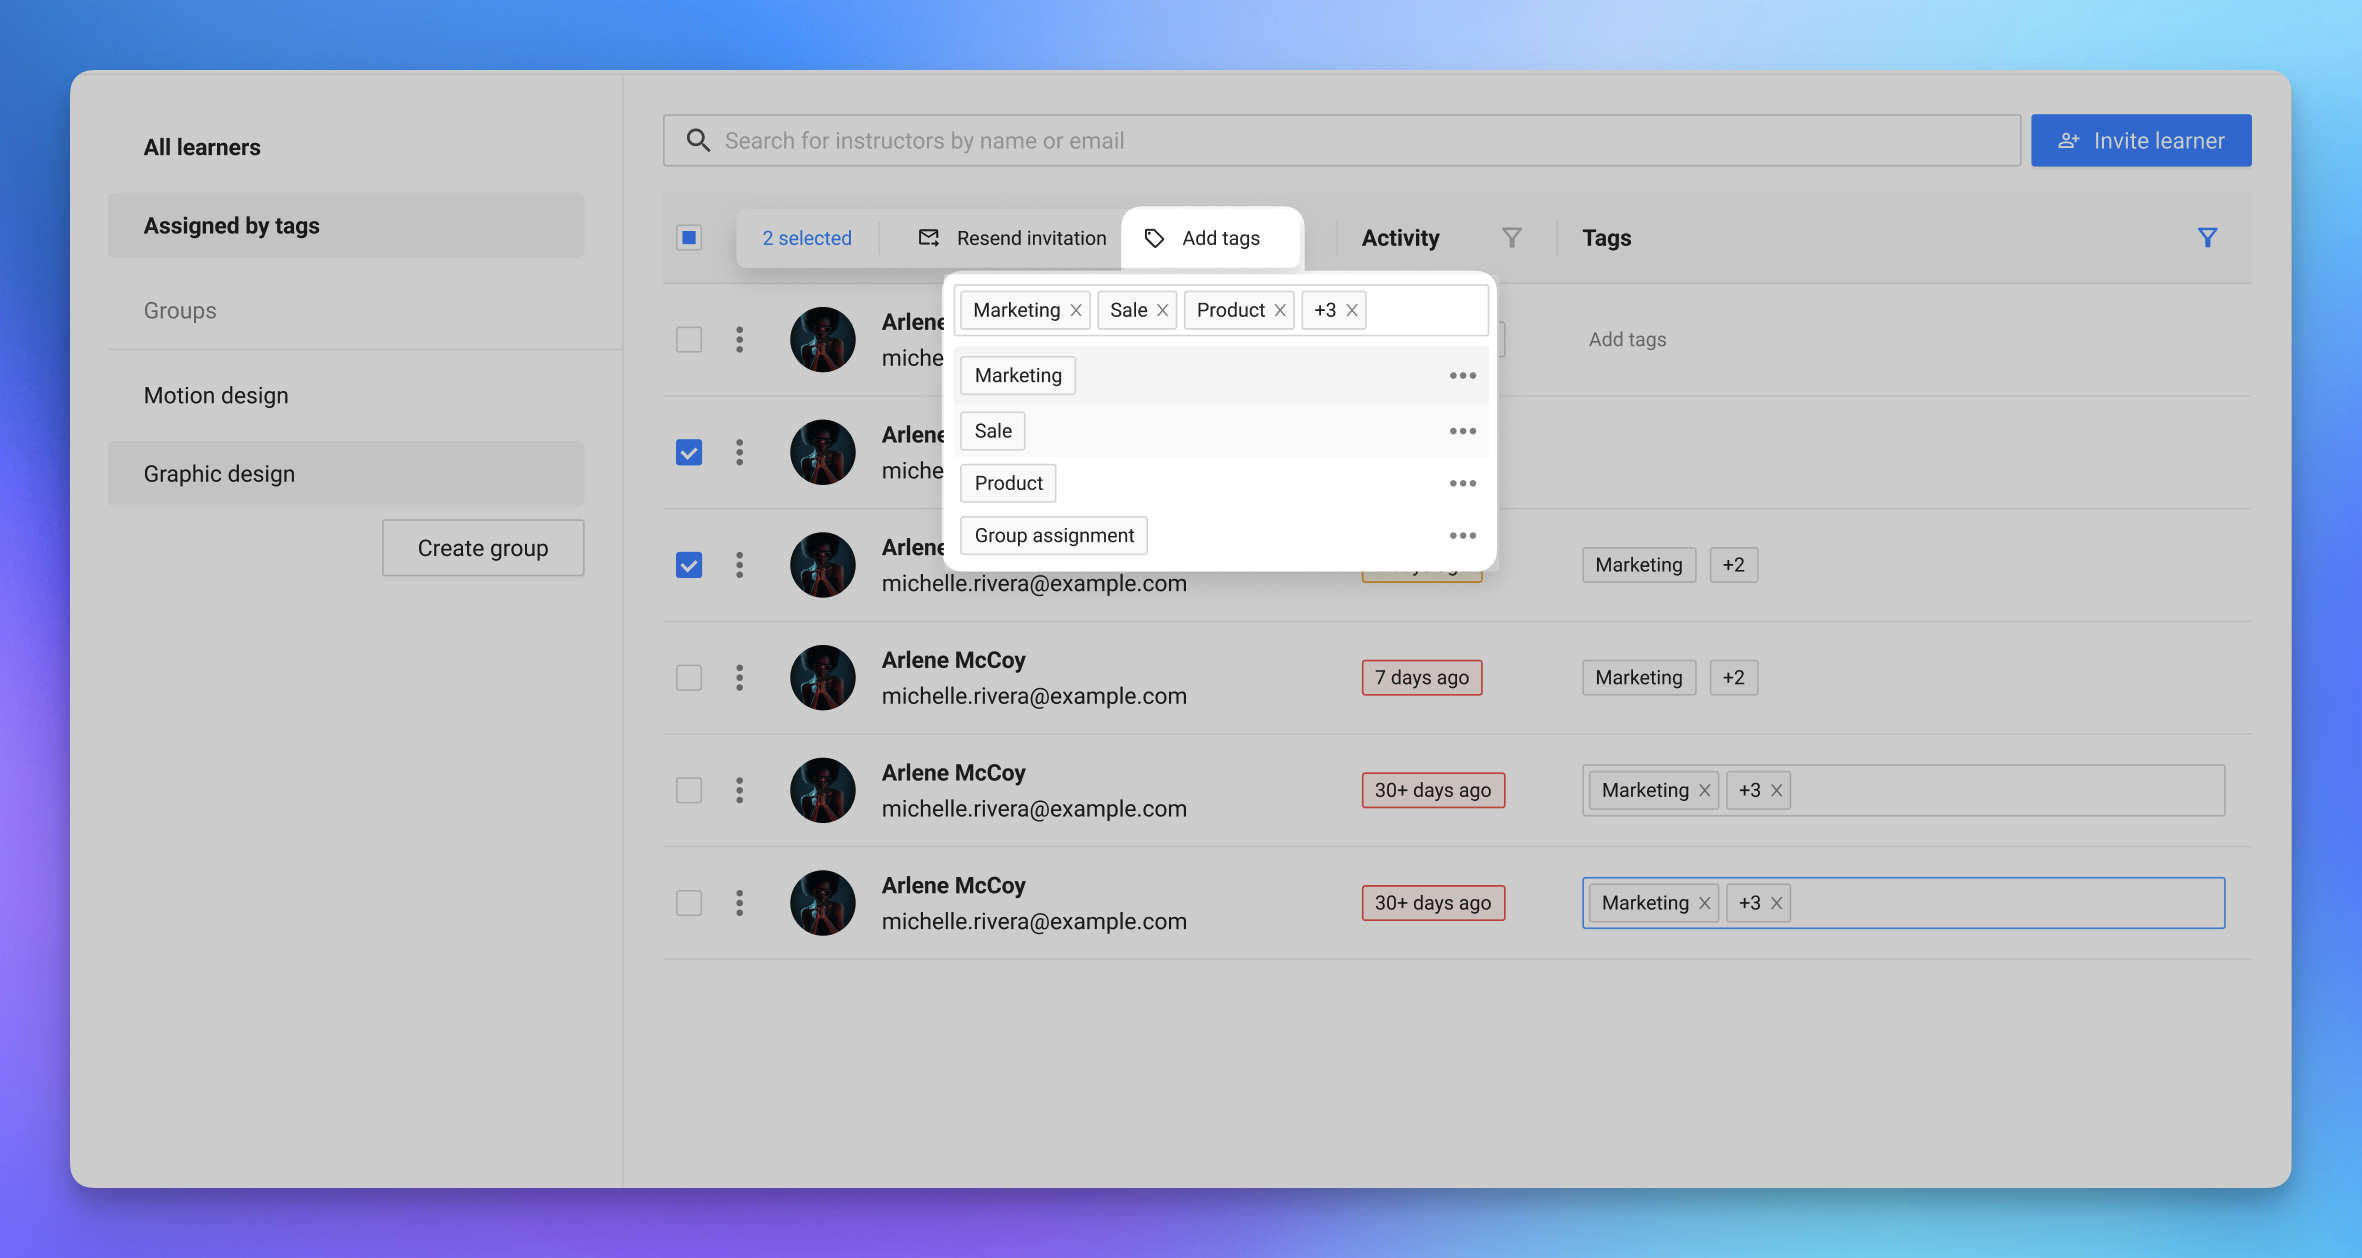Open row menu for last learner row
This screenshot has width=2362, height=1258.
click(x=740, y=903)
